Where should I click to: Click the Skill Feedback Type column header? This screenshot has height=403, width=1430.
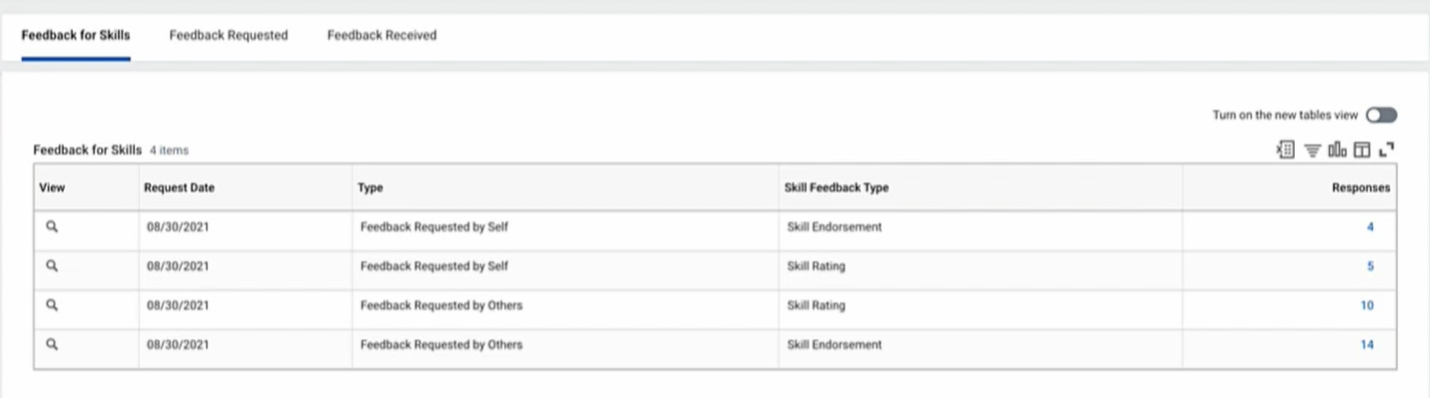click(x=837, y=187)
